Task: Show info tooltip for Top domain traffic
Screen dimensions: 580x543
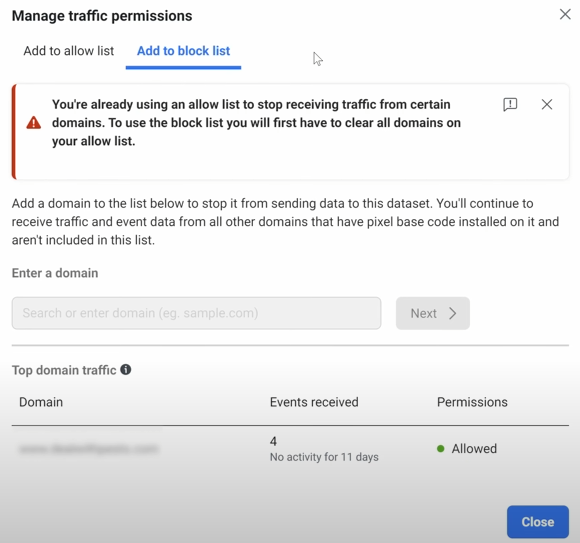Action: (126, 369)
